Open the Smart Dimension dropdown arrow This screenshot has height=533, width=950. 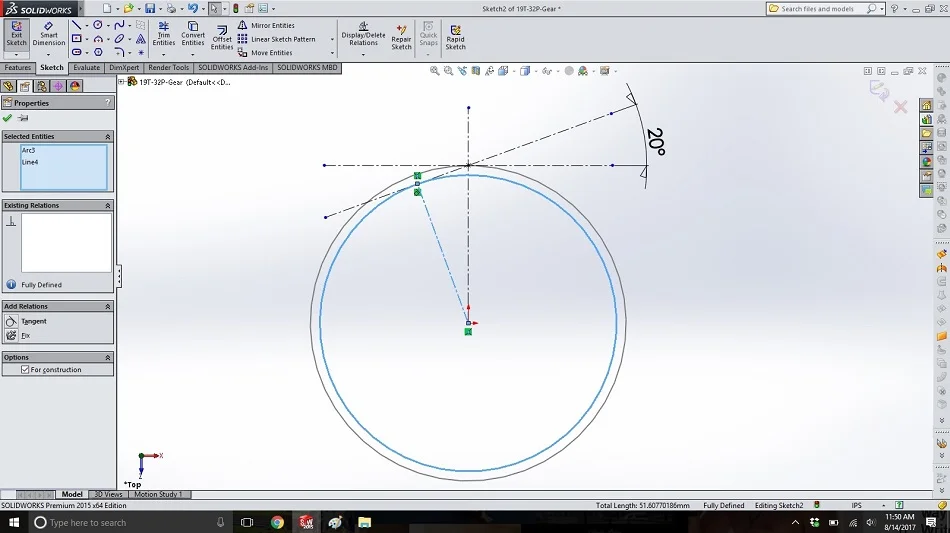click(48, 55)
